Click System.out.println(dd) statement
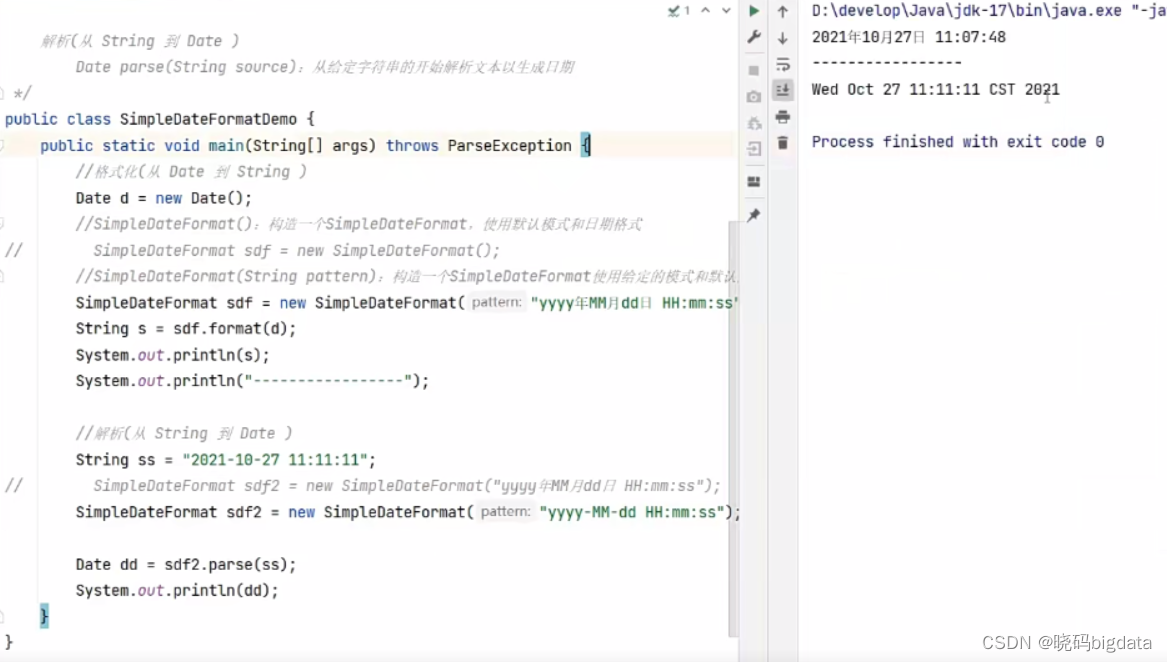Screen dimensions: 1167x662 point(177,591)
